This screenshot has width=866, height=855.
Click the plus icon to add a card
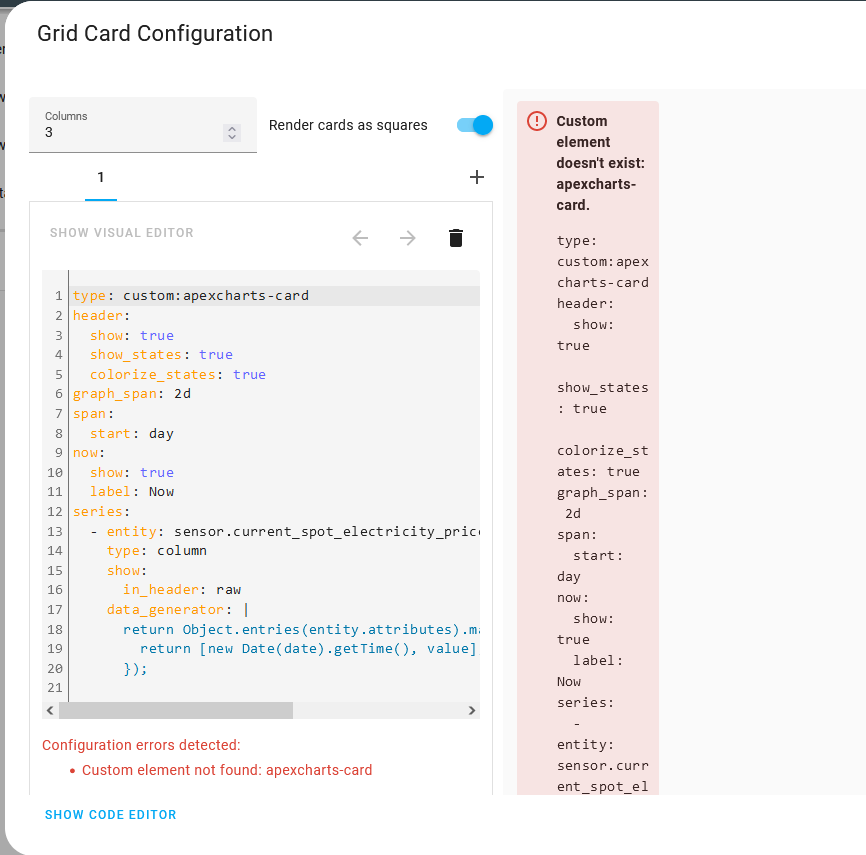[x=477, y=177]
